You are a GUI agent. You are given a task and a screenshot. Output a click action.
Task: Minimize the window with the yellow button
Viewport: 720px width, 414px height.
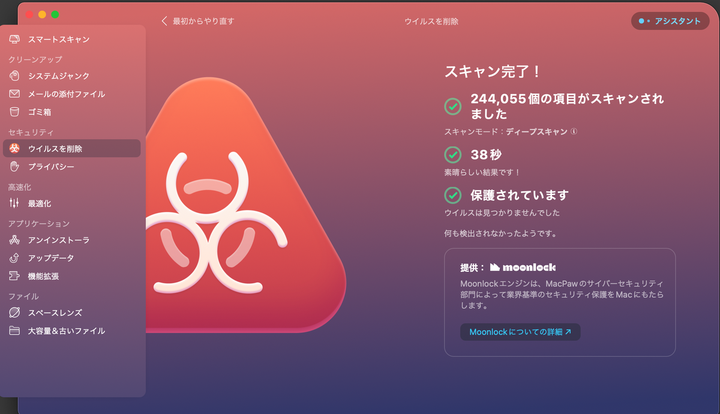coord(42,14)
